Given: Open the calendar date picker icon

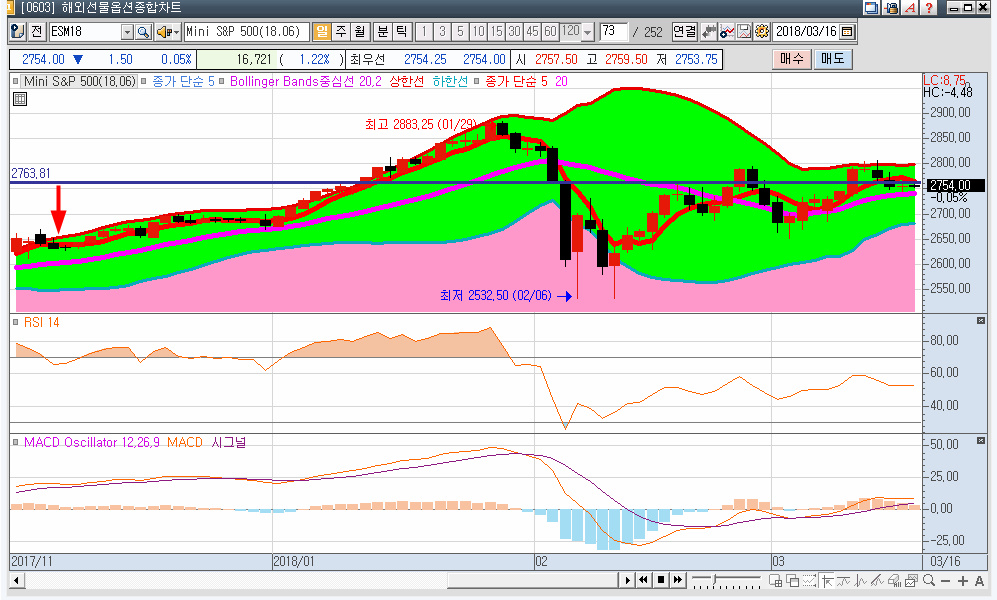Looking at the screenshot, I should [846, 31].
